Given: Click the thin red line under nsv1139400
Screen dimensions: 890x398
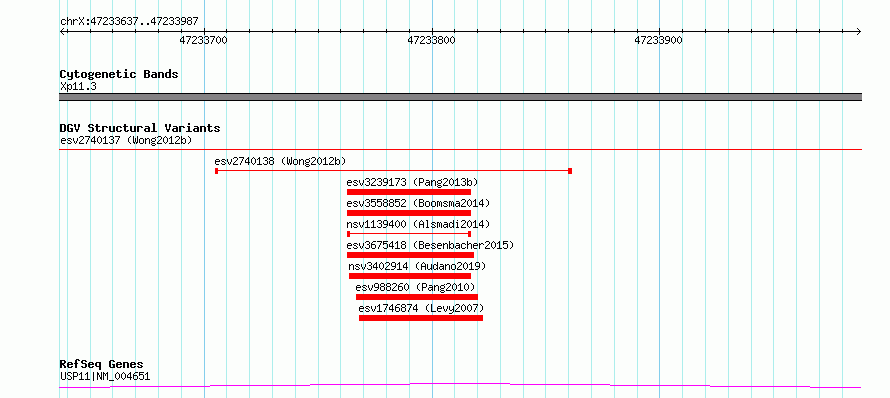Looking at the screenshot, I should (409, 234).
